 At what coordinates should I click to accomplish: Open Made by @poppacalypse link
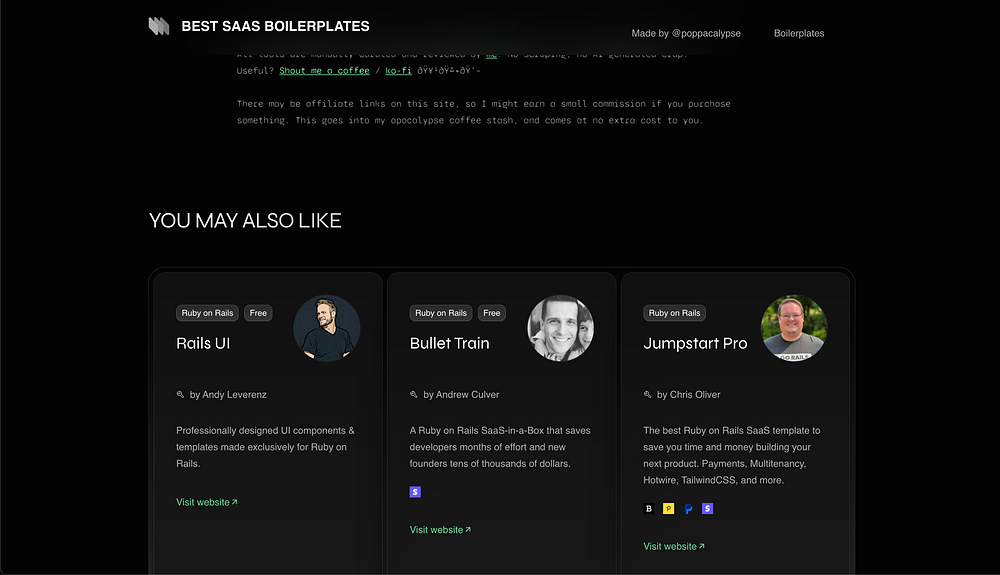[686, 33]
